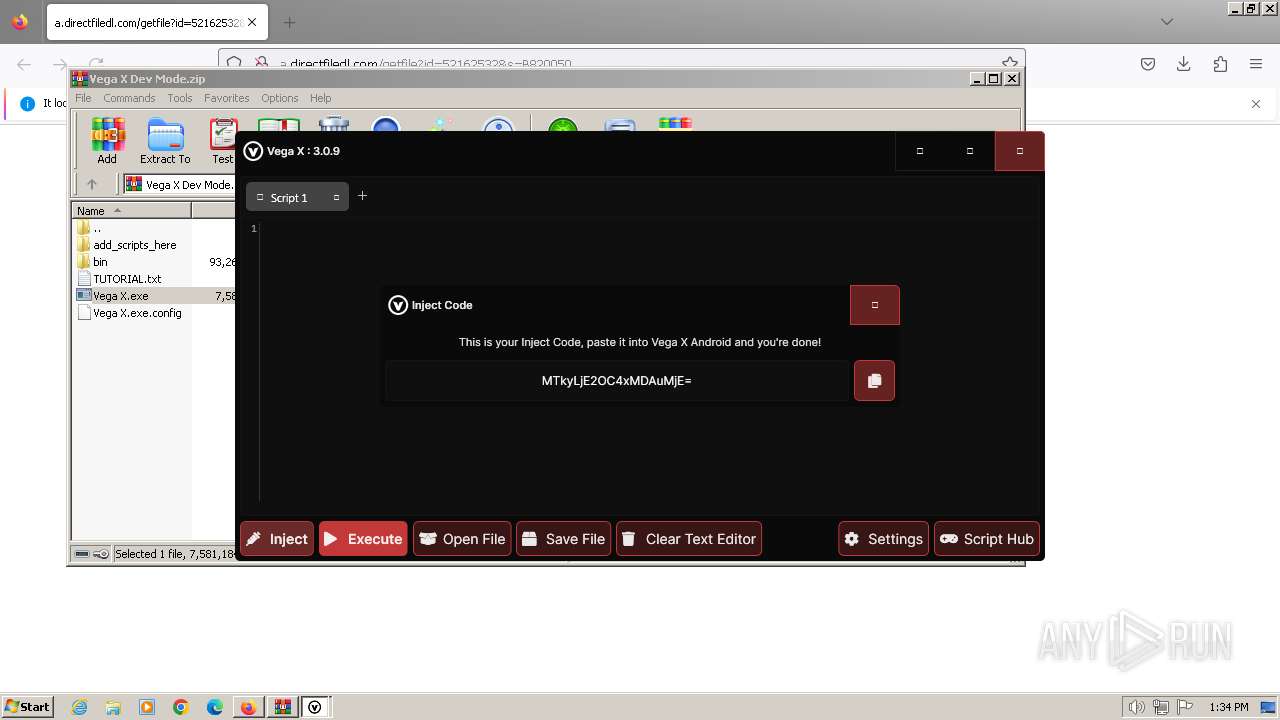Click the Open File button
The width and height of the screenshot is (1280, 720).
coord(462,539)
